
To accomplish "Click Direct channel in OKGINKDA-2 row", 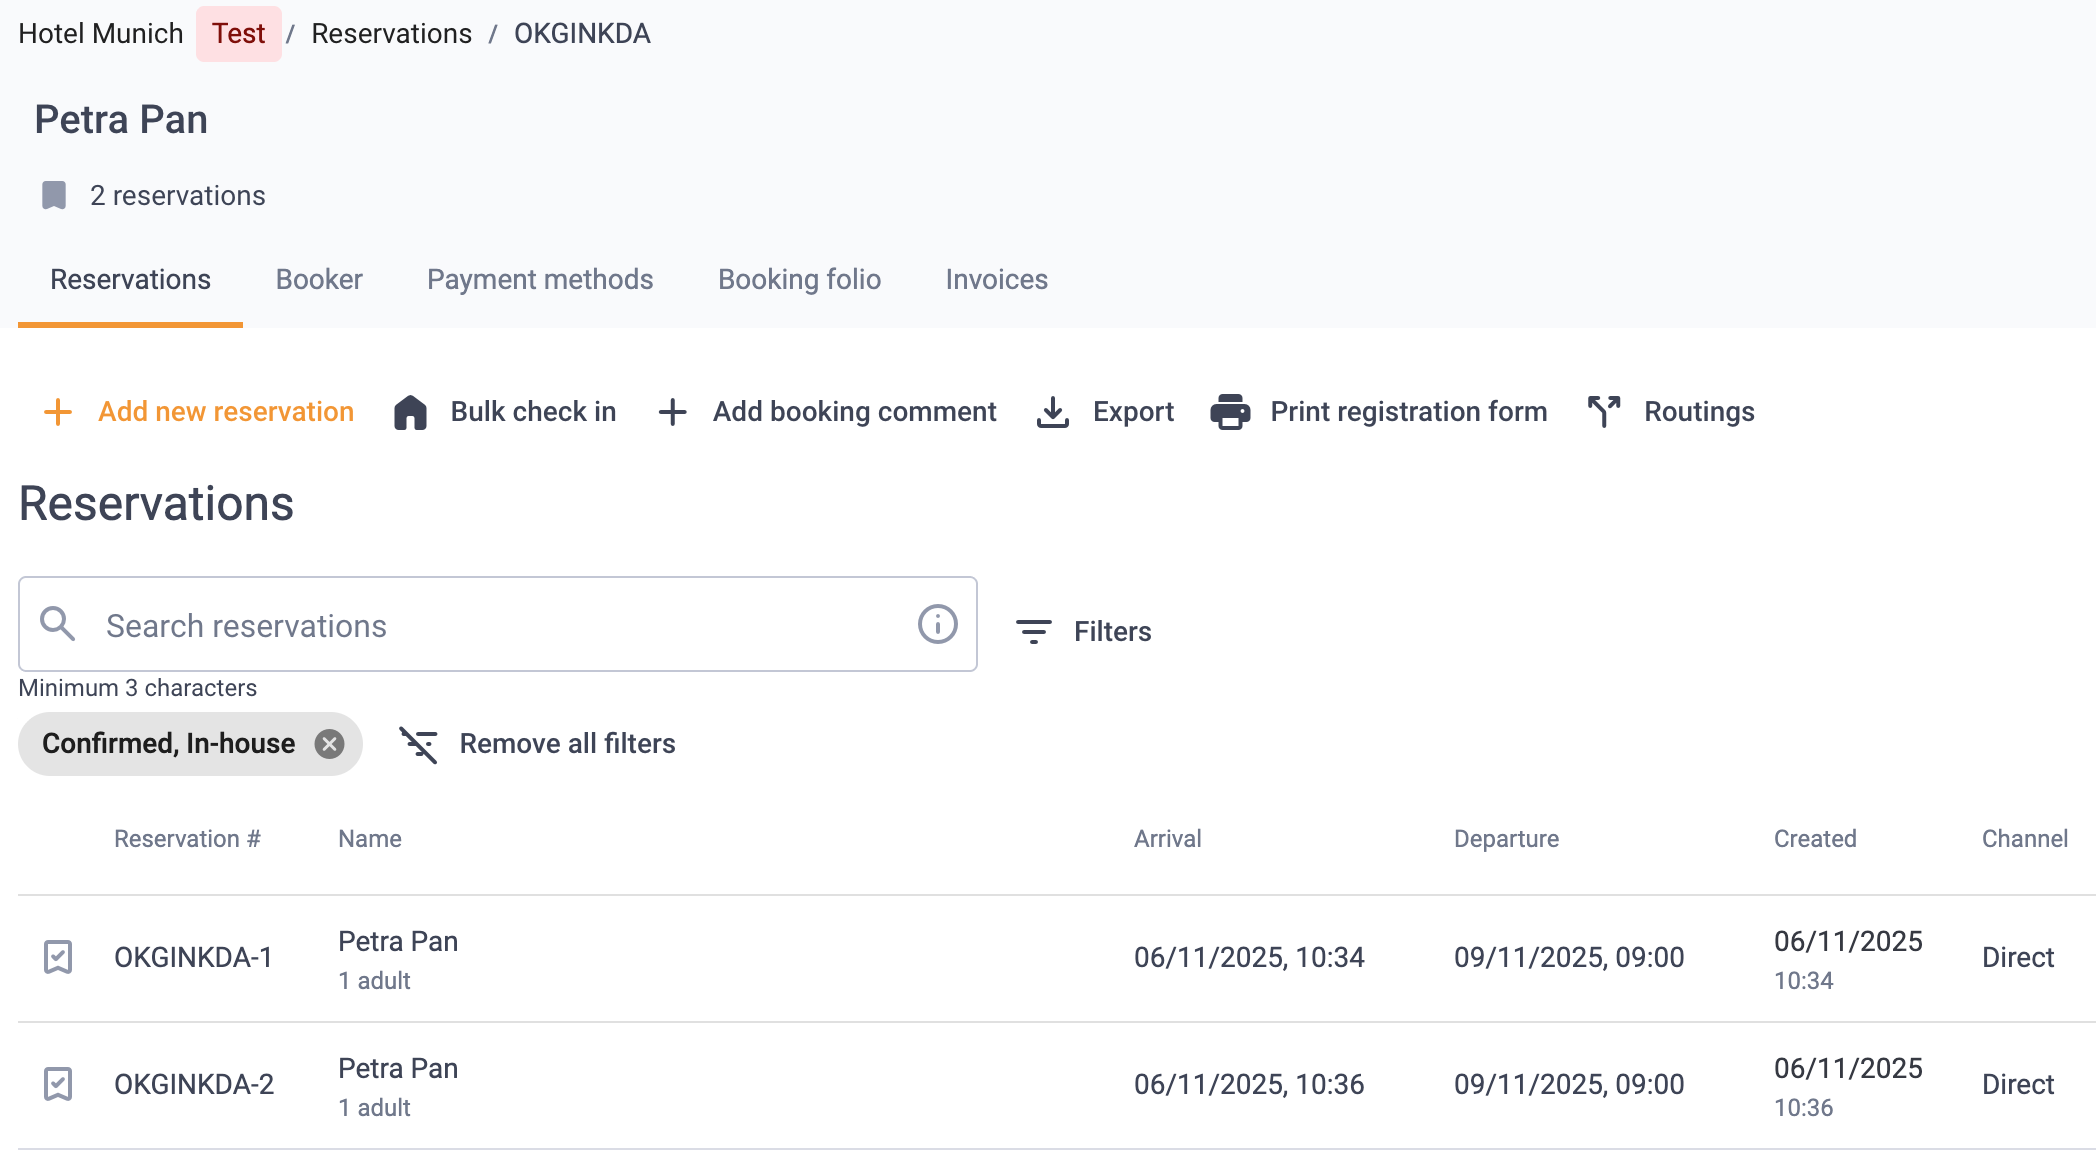I will [x=2018, y=1085].
